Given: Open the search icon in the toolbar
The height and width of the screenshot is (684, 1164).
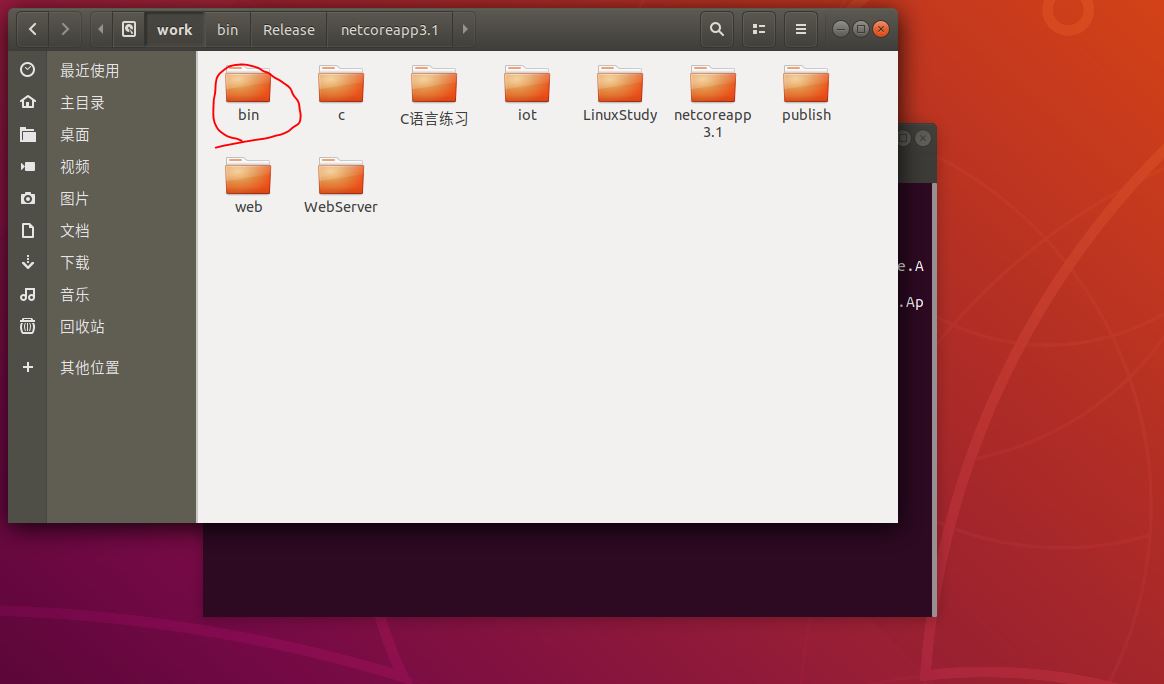Looking at the screenshot, I should 716,29.
